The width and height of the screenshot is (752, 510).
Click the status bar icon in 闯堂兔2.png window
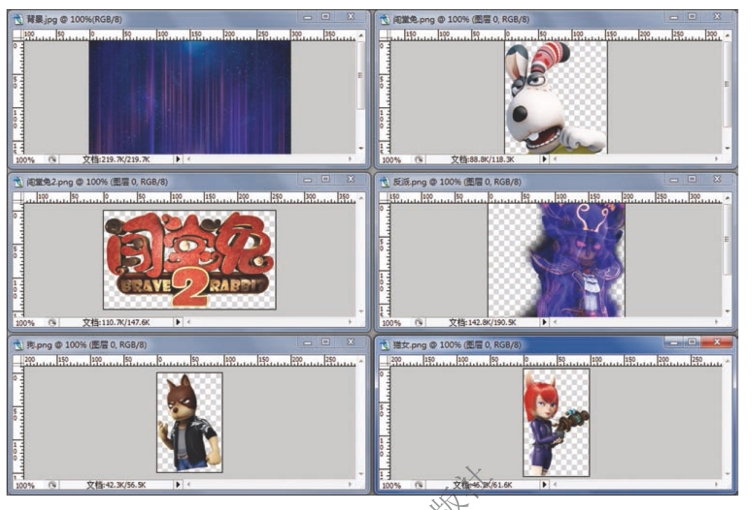pos(53,323)
